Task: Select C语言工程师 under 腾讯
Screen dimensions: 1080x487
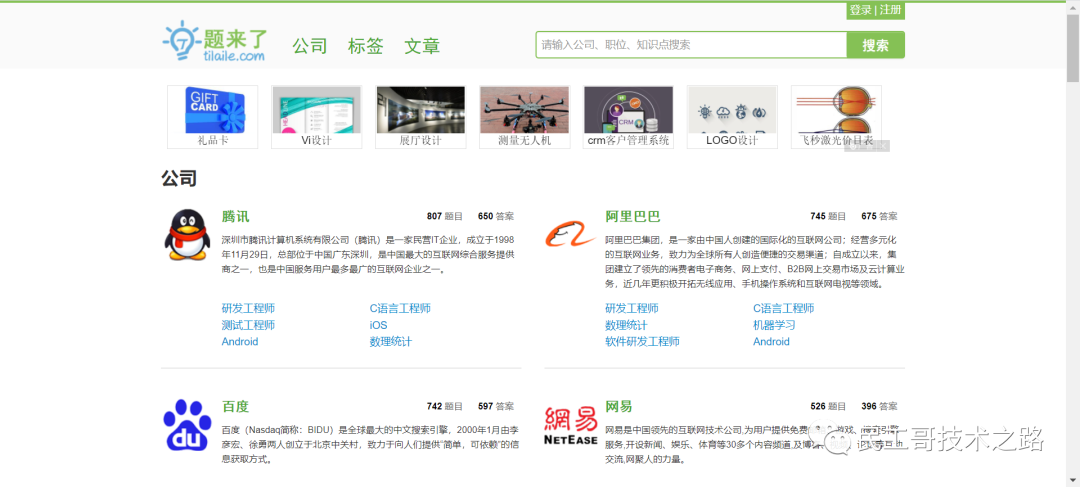Action: (400, 308)
